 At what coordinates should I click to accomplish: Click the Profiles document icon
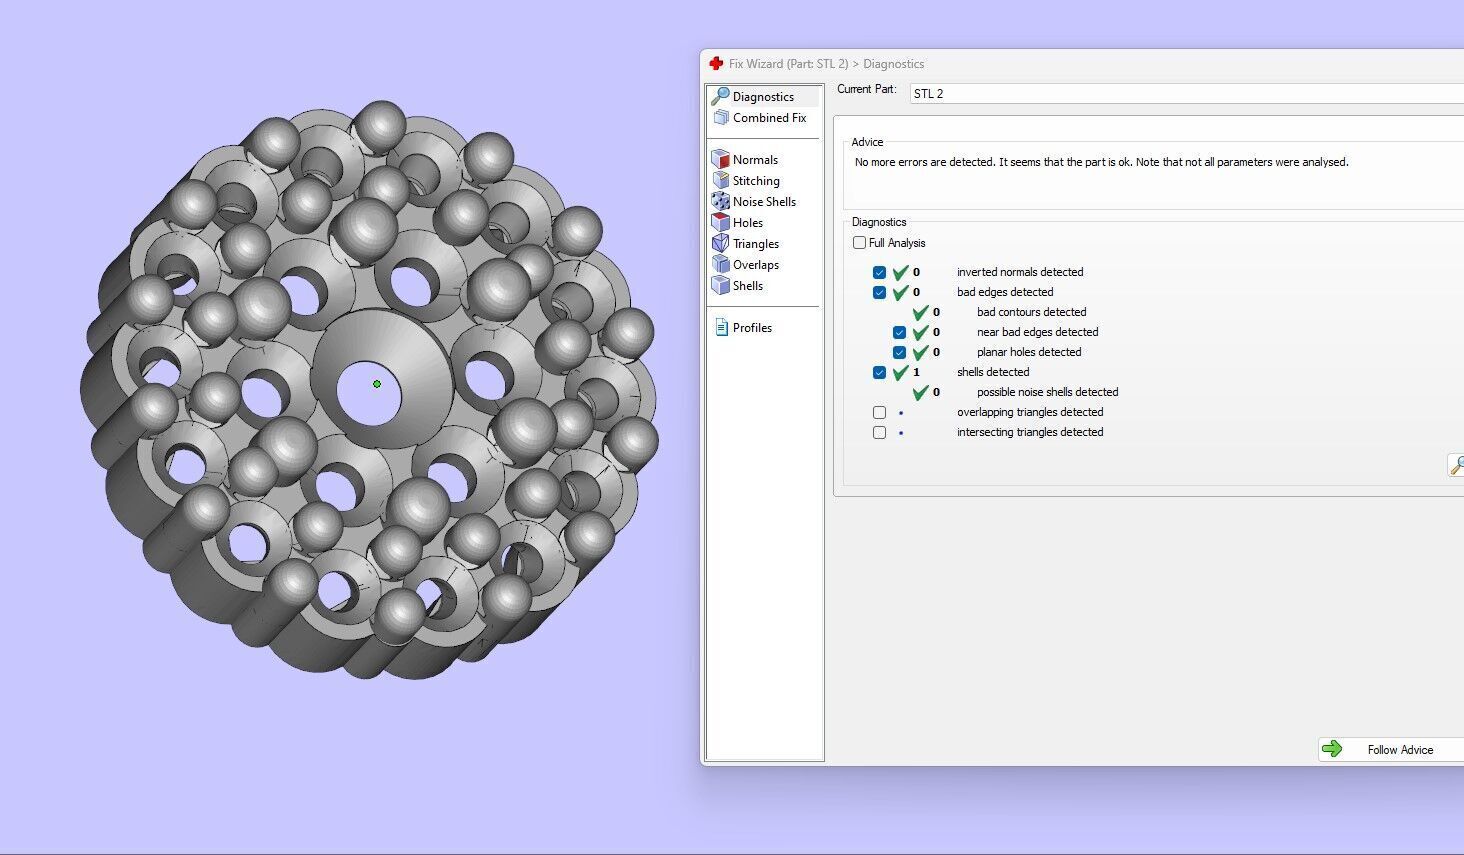[721, 328]
